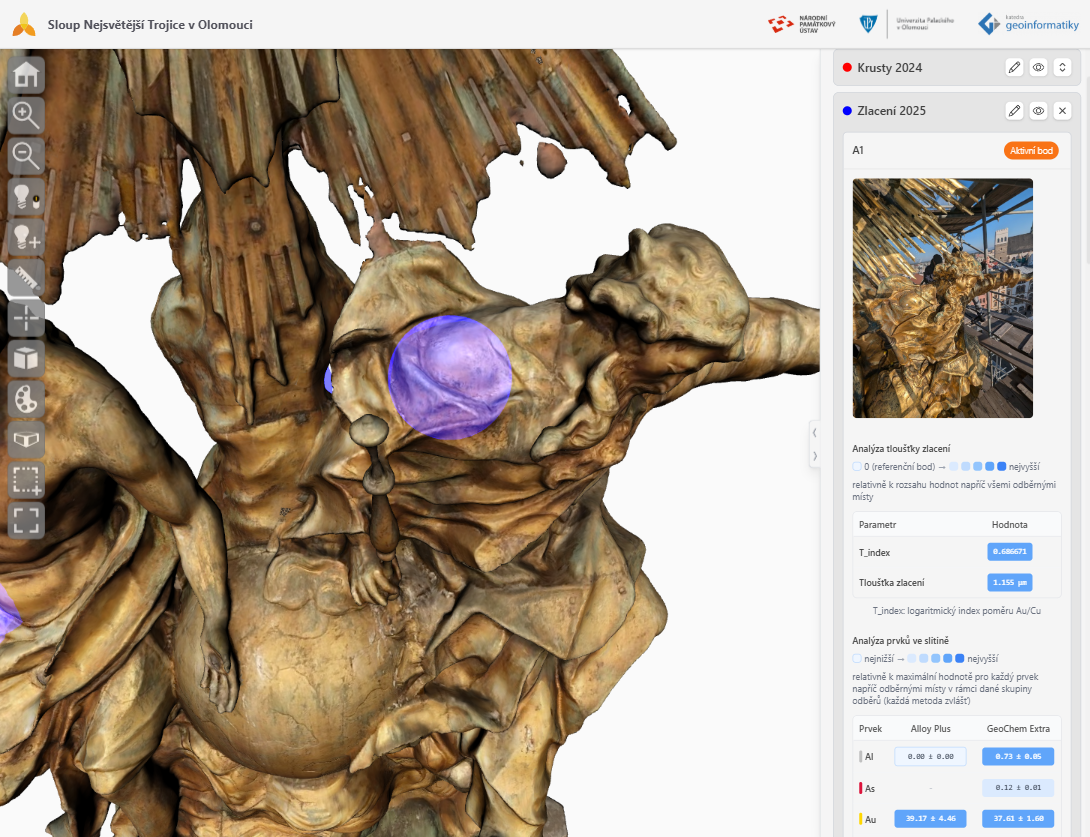Viewport: 1090px width, 837px height.
Task: Close the Zlacení 2025 panel
Action: tap(1062, 111)
